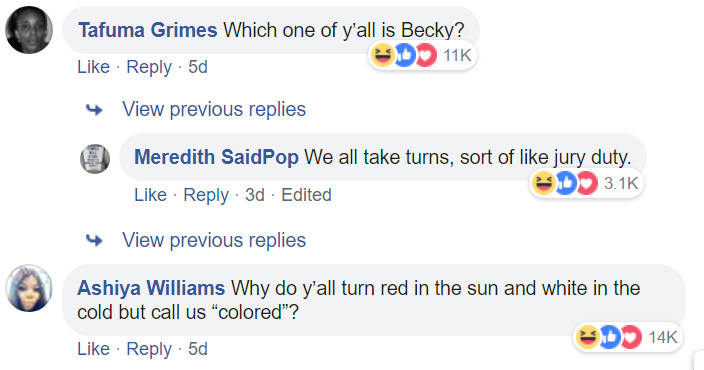The height and width of the screenshot is (370, 704).
Task: Click the thumbs-up reaction on Tafuma's comment
Action: click(405, 56)
